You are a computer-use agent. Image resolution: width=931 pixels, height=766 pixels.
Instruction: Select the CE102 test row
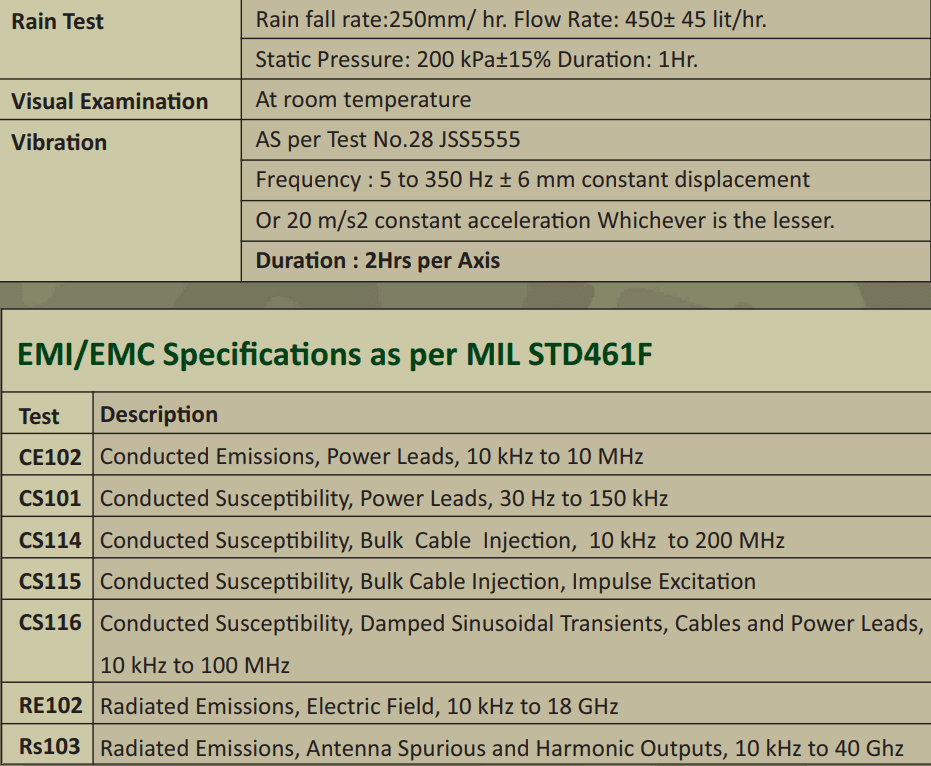click(466, 456)
